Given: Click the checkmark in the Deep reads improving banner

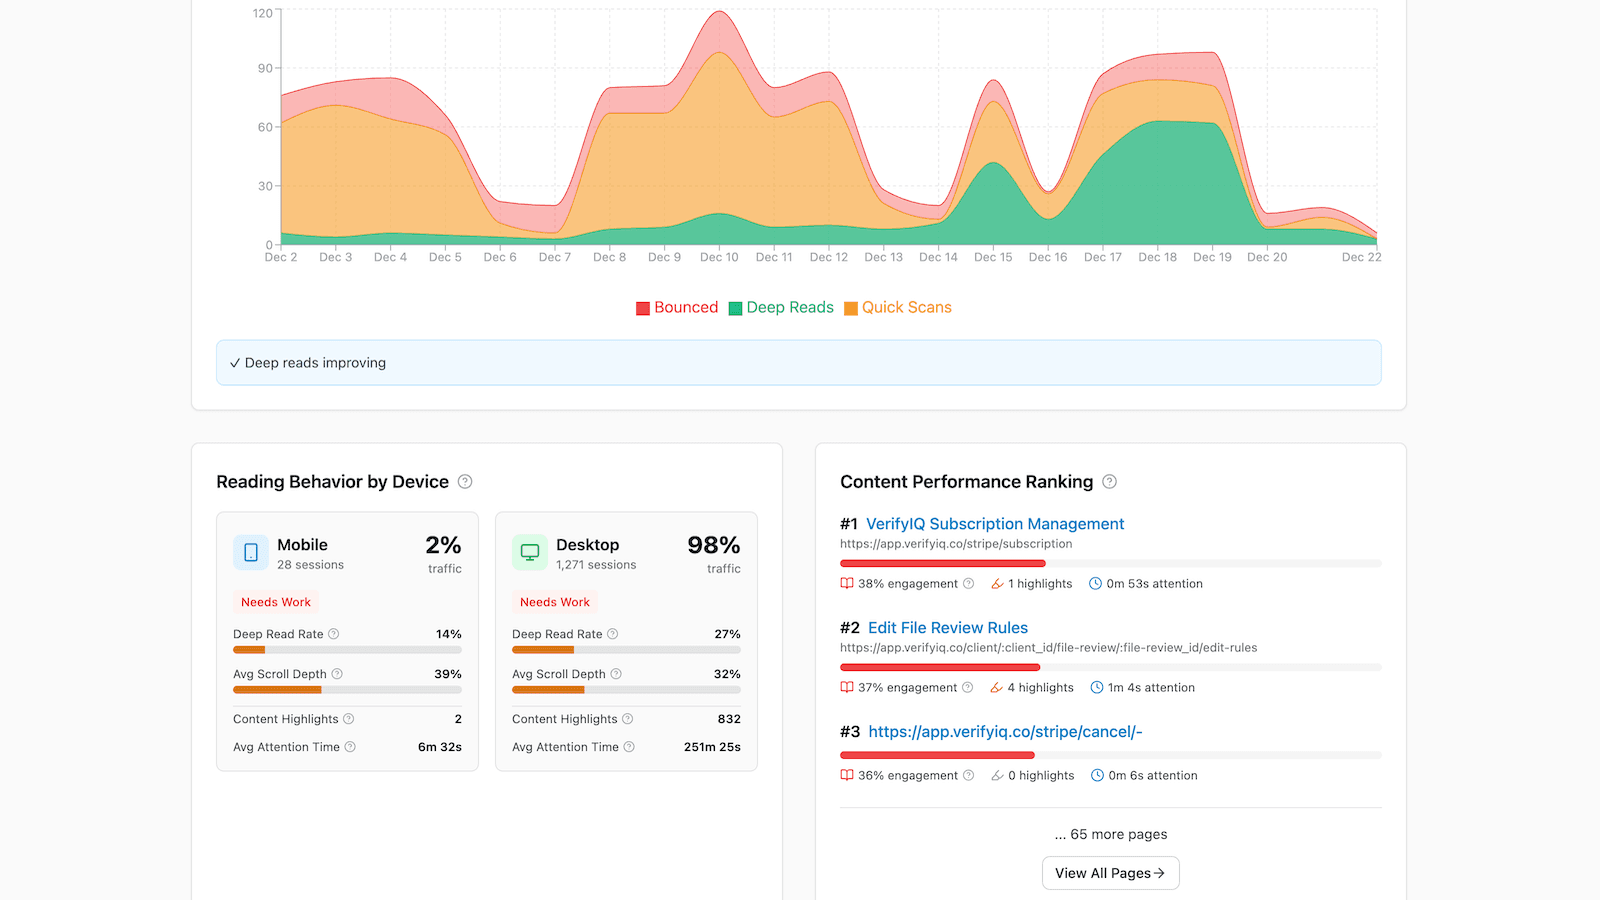Looking at the screenshot, I should coord(236,362).
